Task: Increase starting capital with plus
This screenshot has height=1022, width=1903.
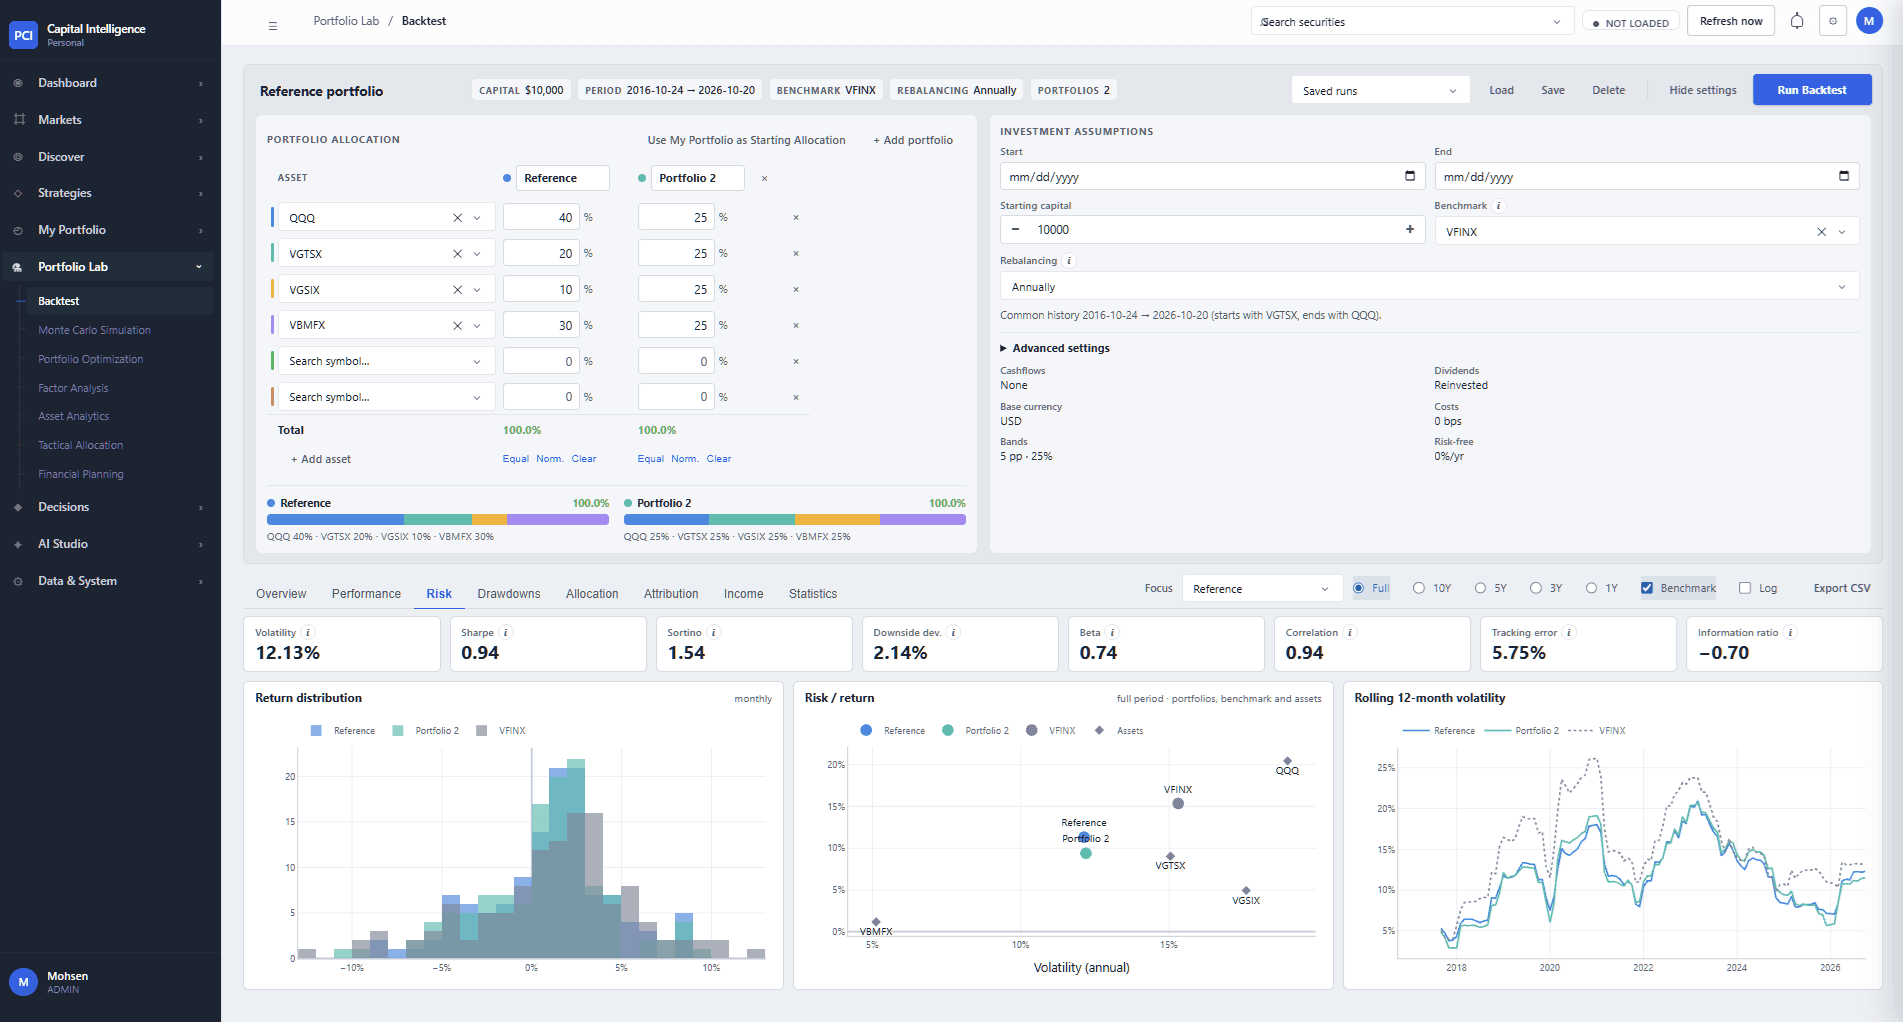Action: [1410, 229]
